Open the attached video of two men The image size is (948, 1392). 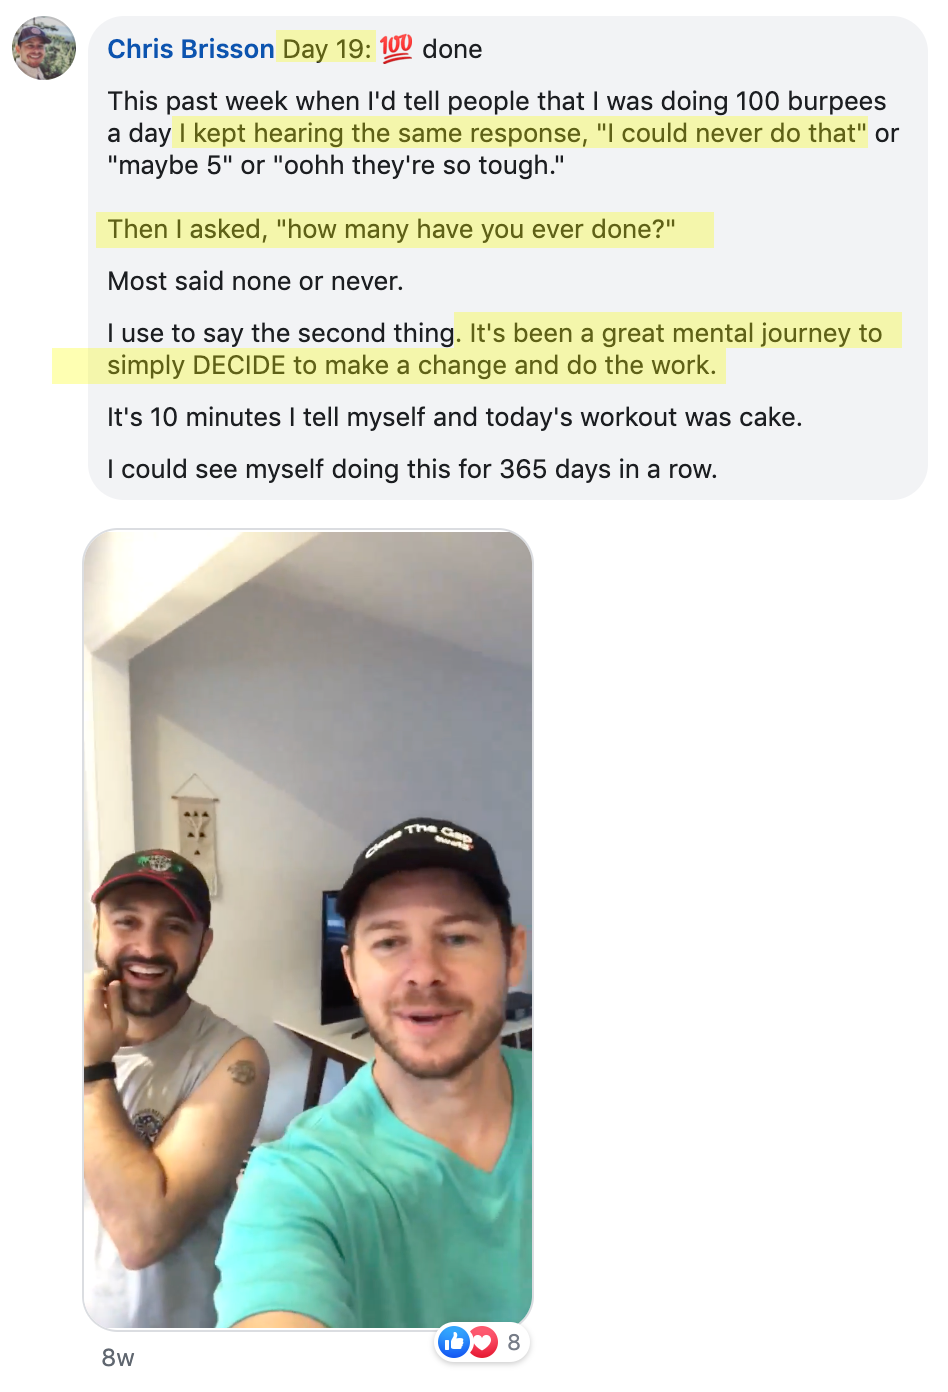[308, 929]
